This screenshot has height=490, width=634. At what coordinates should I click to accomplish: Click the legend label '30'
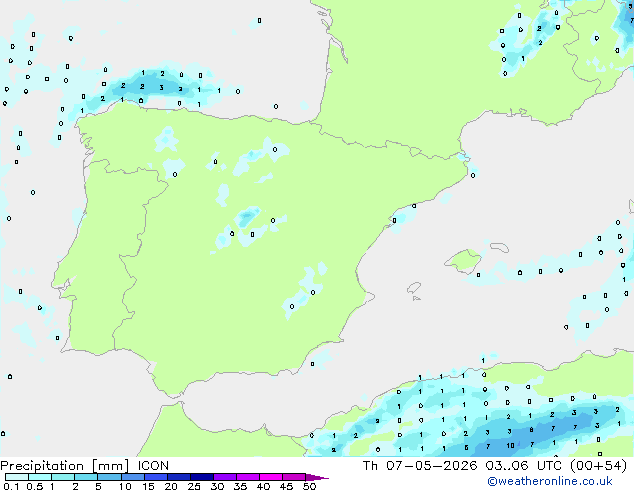pyautogui.click(x=217, y=486)
